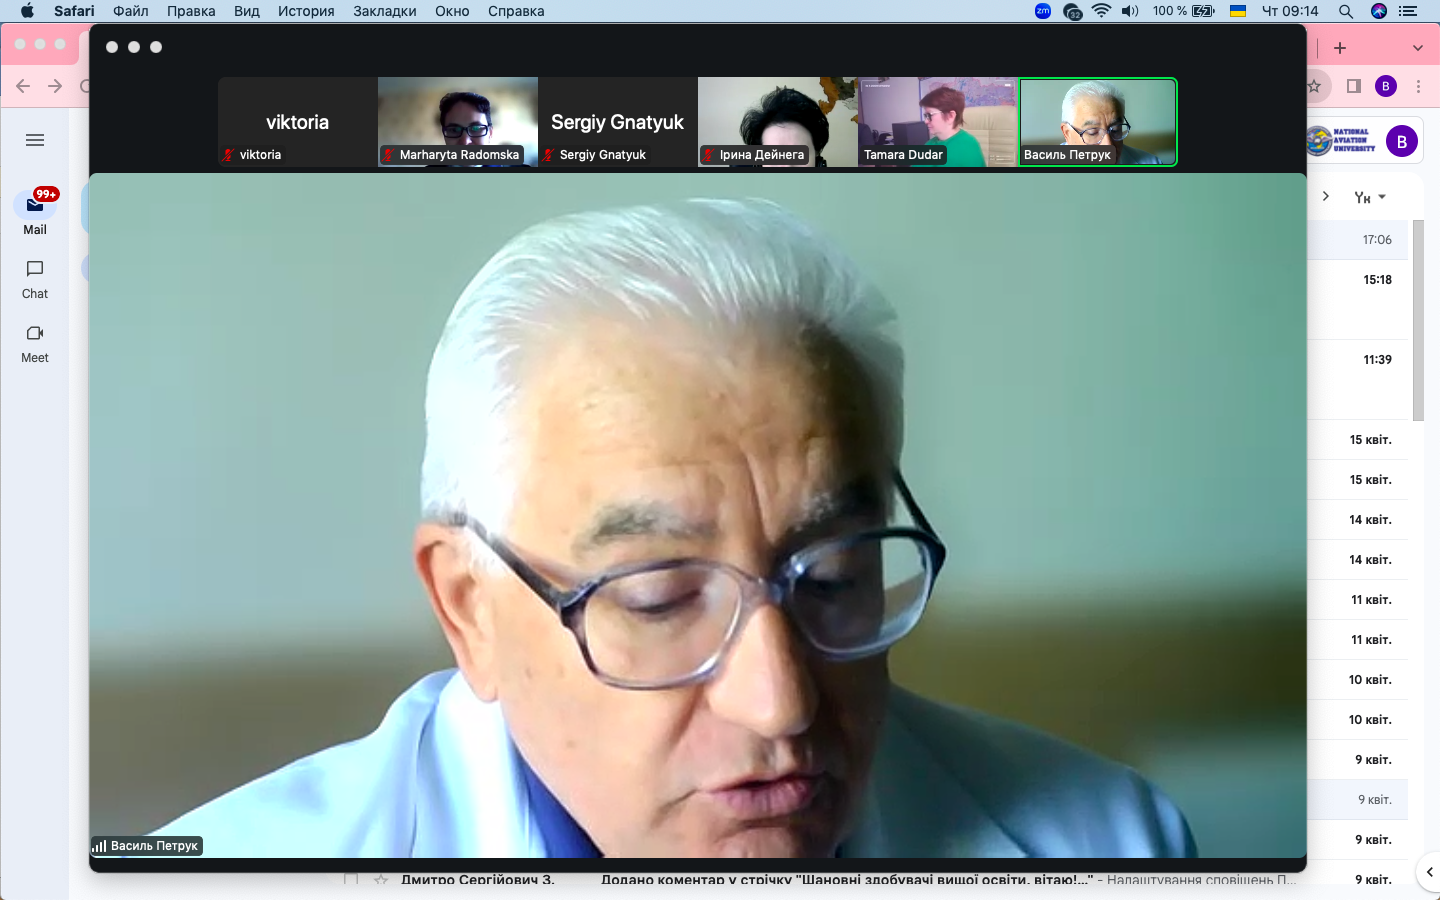This screenshot has width=1440, height=900.
Task: Toggle the browser side panel icon
Action: pos(1354,86)
